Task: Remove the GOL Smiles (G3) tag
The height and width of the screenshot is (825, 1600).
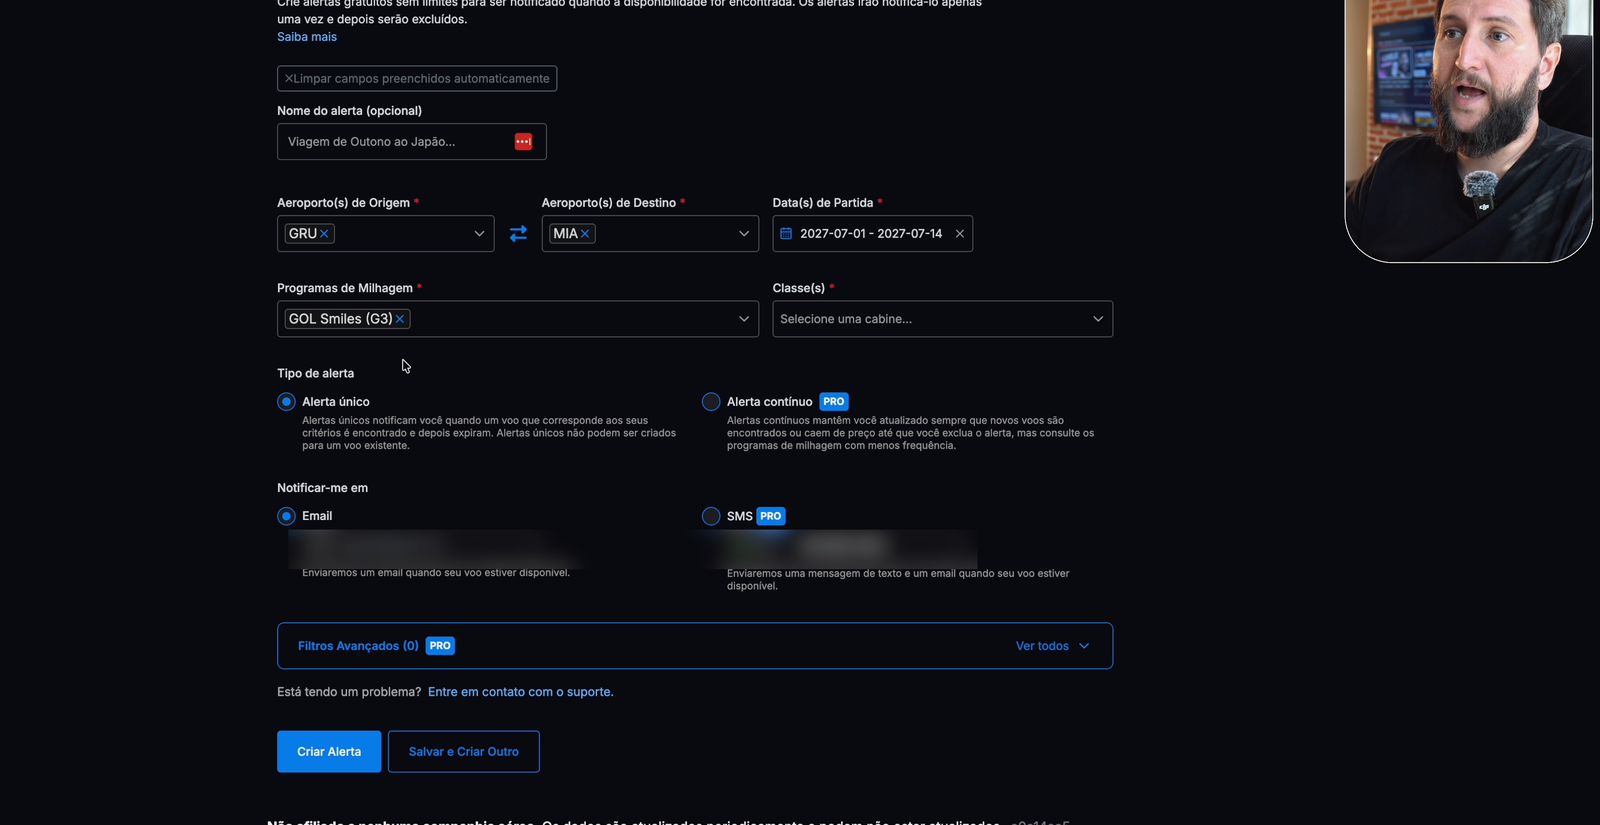Action: [400, 319]
